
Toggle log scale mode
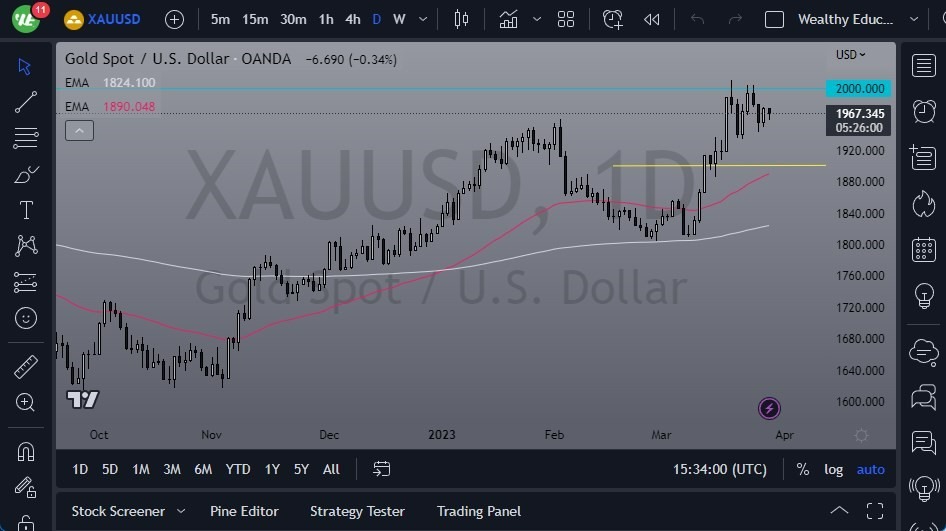(833, 469)
